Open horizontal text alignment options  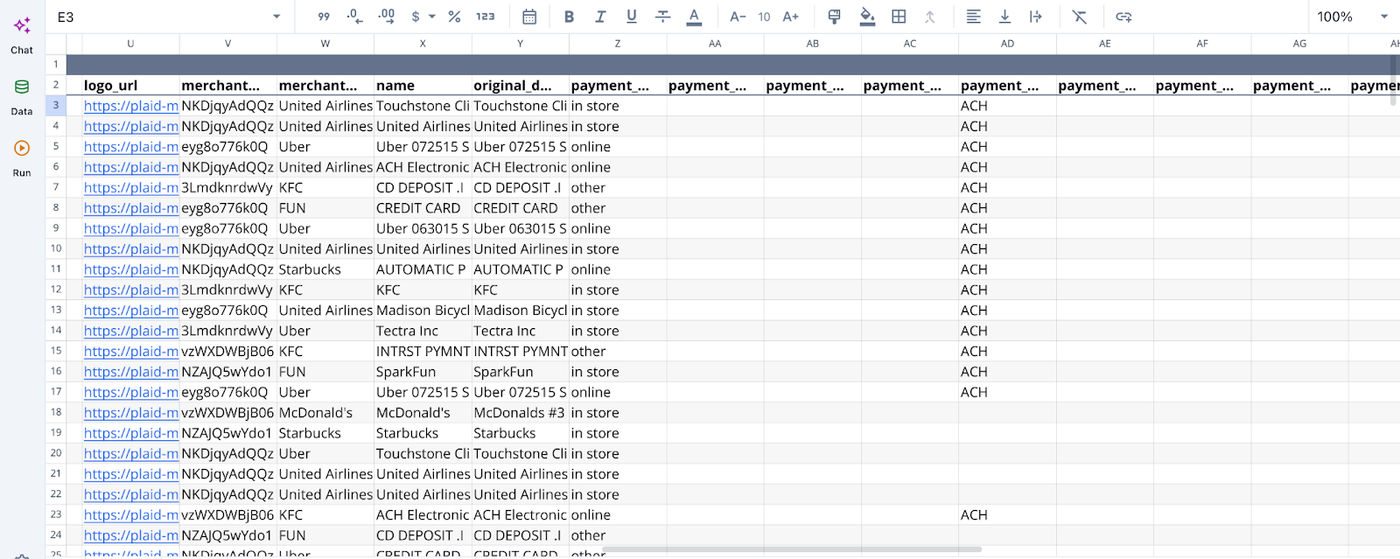[973, 16]
